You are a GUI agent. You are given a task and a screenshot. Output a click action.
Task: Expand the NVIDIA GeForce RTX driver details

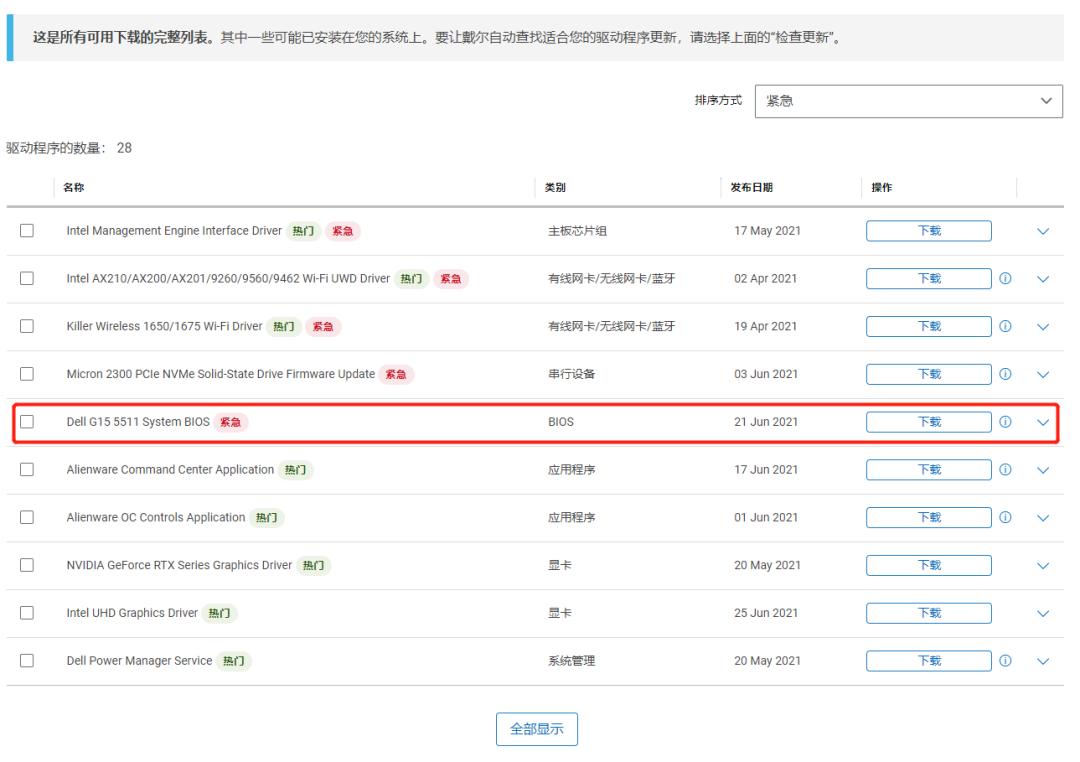(1044, 564)
